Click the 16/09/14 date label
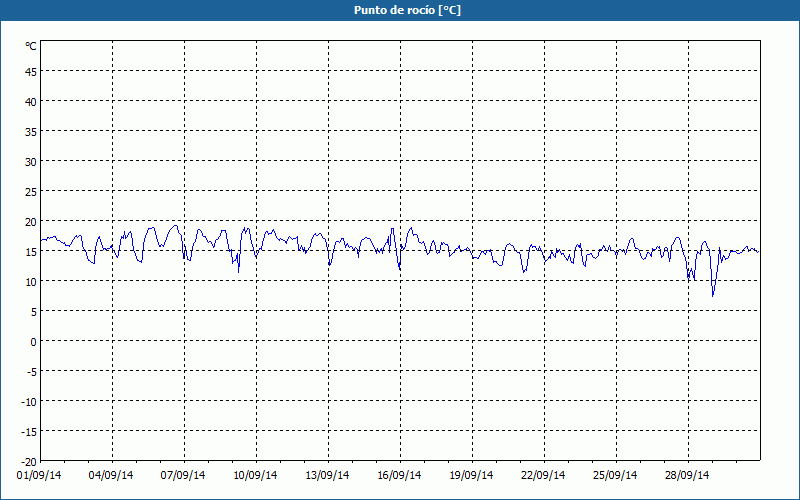This screenshot has height=500, width=800. click(x=399, y=475)
